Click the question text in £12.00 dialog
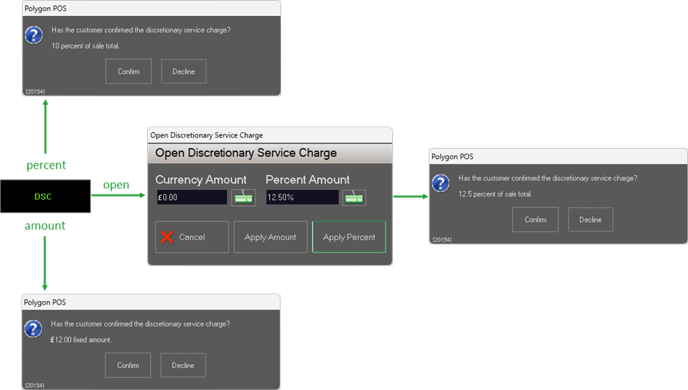688x390 pixels. tap(140, 324)
